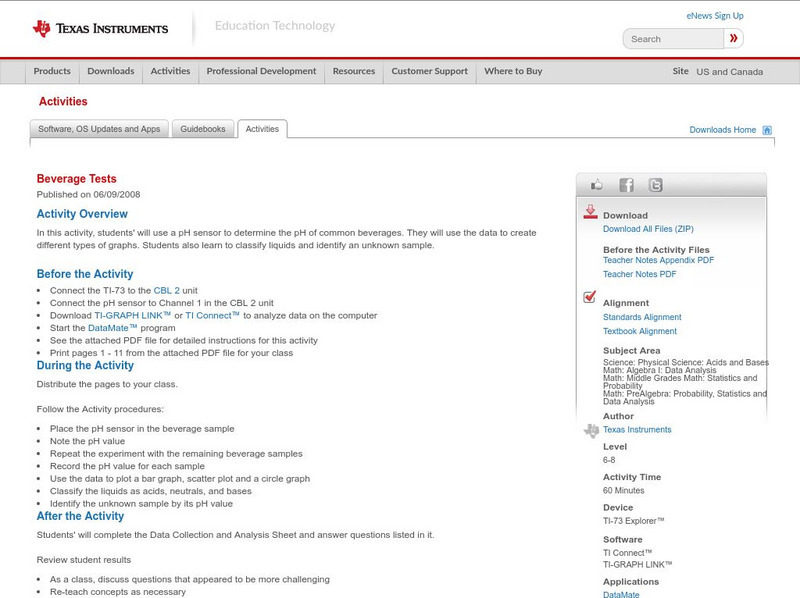Click the Downloads Home house icon
Viewport: 800px width, 598px height.
coord(767,130)
